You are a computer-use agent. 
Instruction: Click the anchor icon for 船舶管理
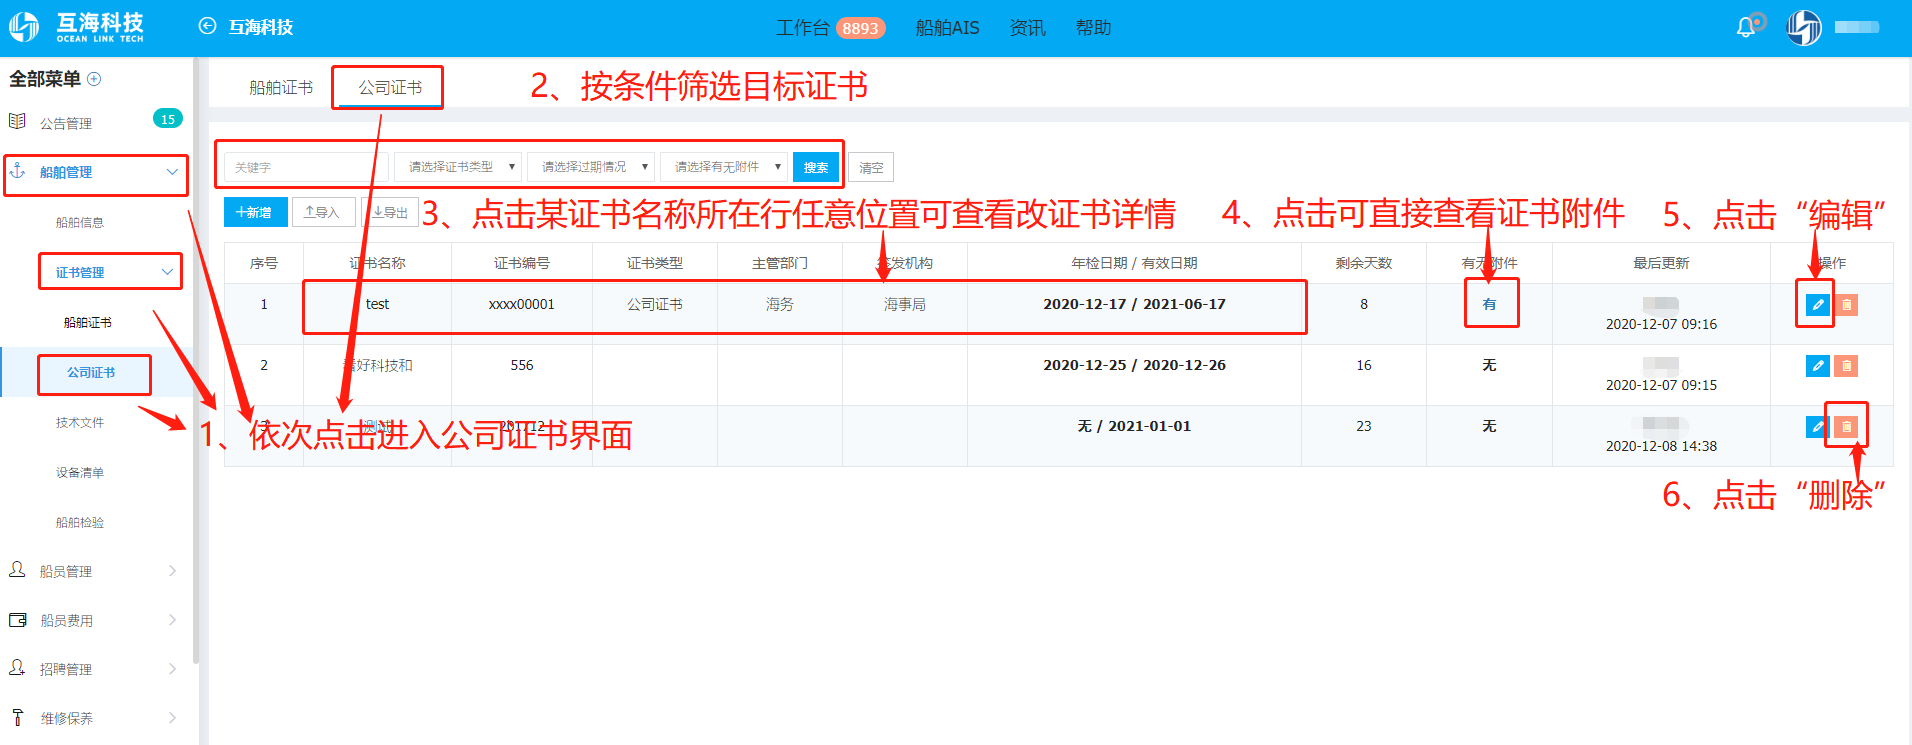click(x=17, y=171)
